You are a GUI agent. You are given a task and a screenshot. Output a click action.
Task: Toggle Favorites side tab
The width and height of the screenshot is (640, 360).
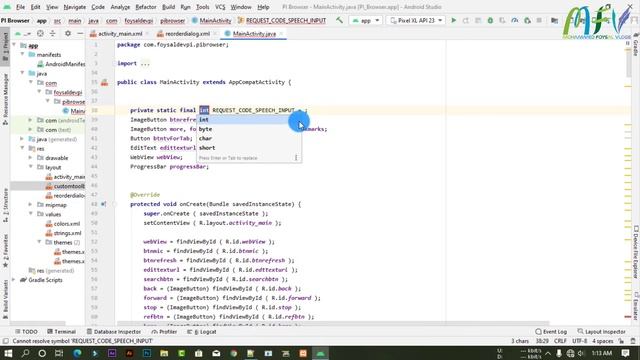click(5, 251)
